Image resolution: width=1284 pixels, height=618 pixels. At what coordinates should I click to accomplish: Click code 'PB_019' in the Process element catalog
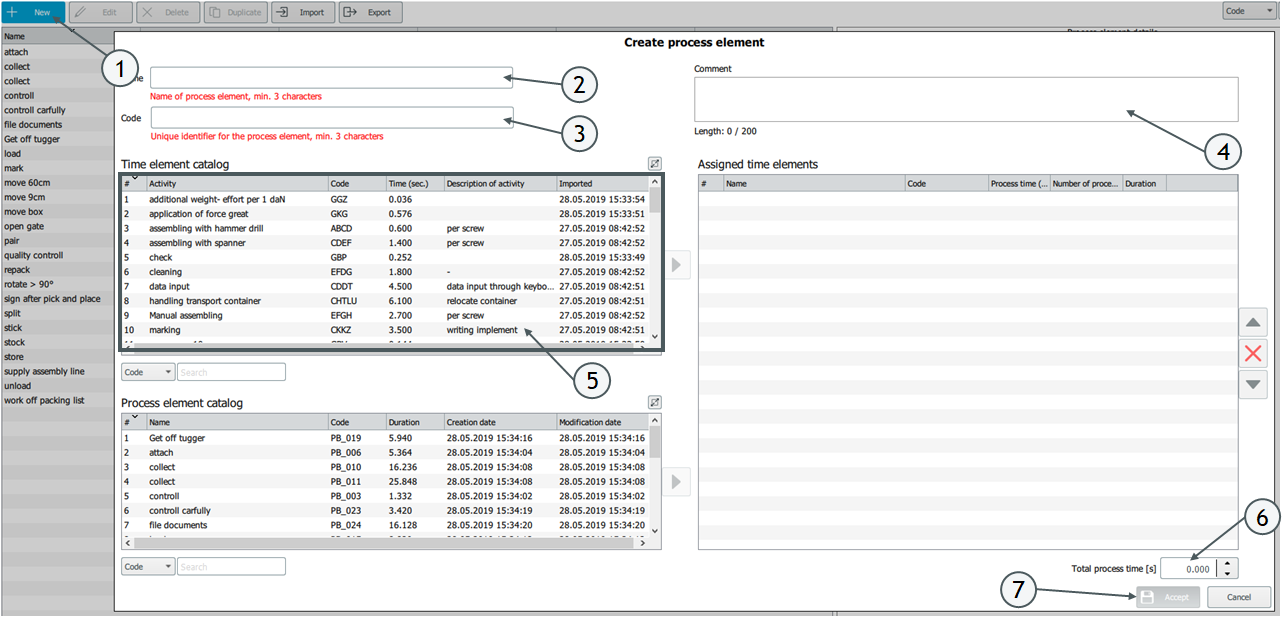(345, 438)
